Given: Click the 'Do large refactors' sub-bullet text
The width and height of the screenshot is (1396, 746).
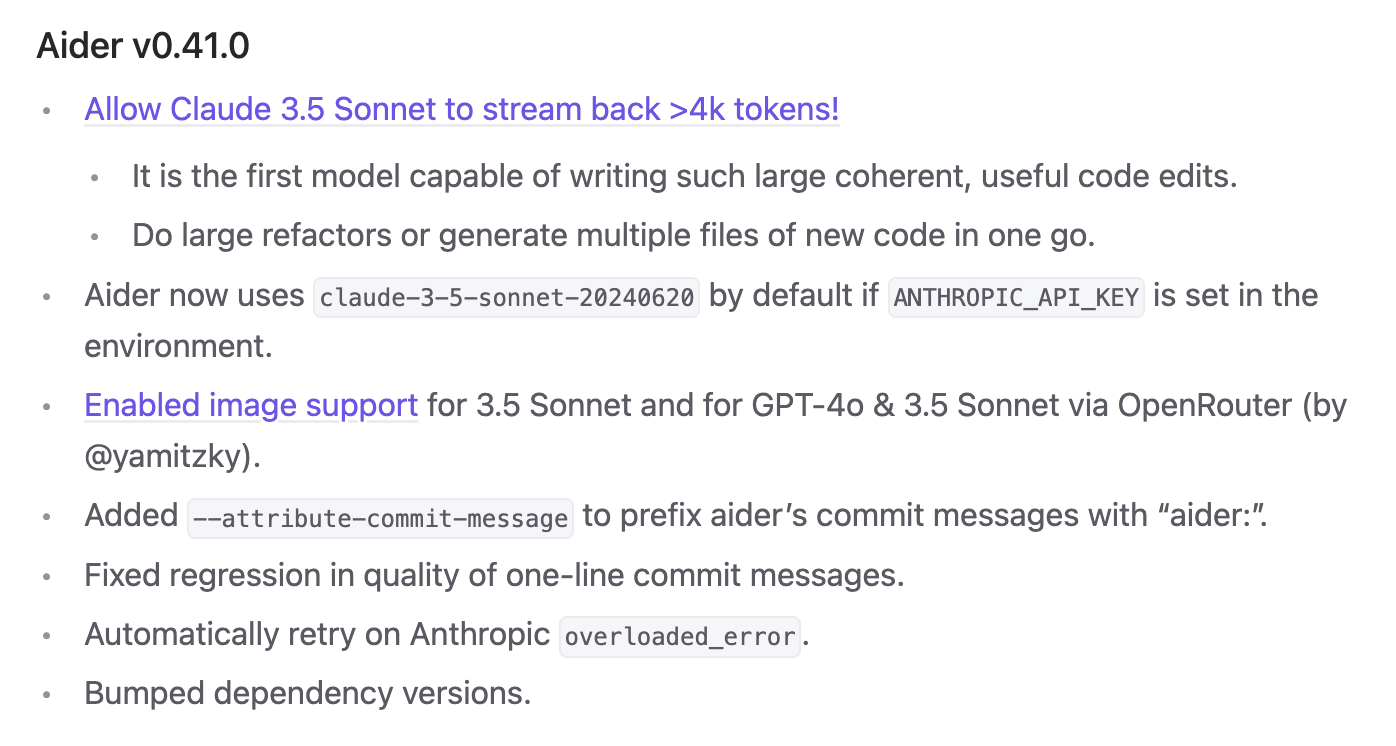Looking at the screenshot, I should pos(614,235).
